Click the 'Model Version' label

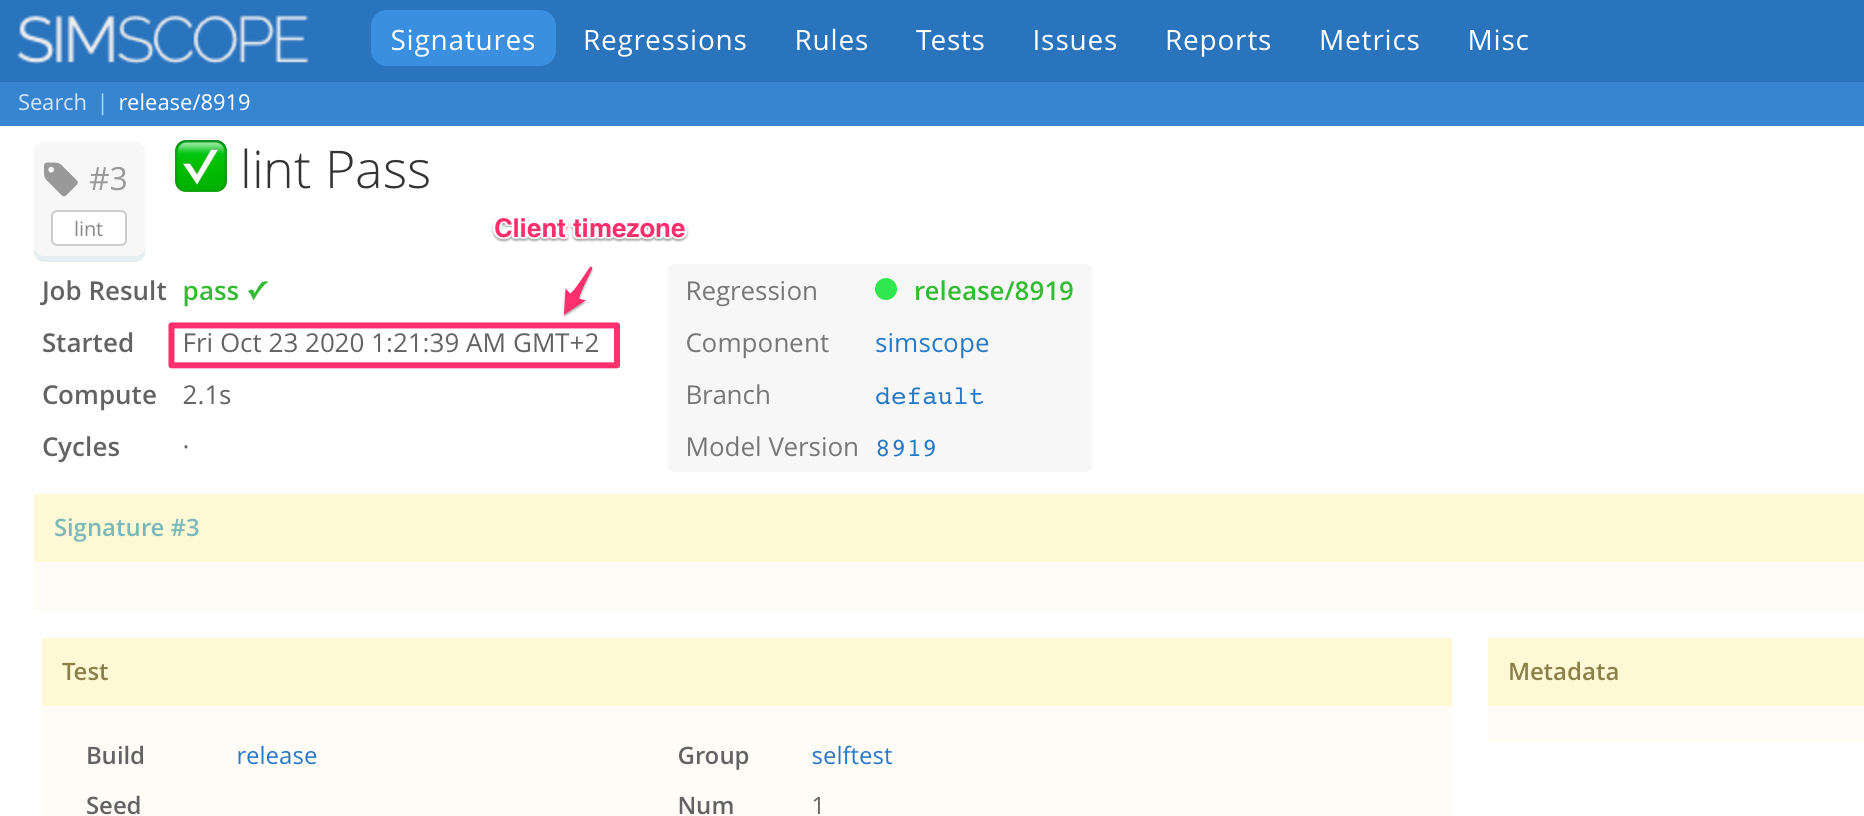tap(772, 447)
